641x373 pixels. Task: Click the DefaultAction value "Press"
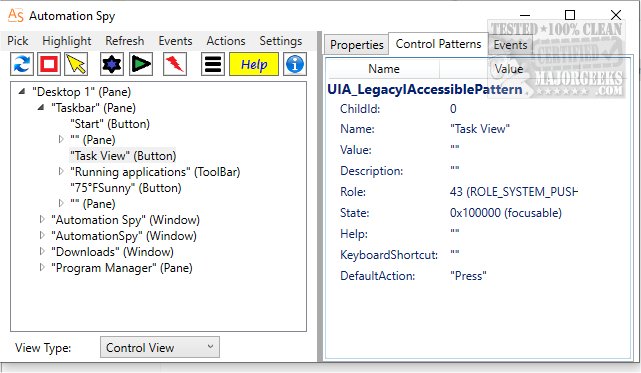pyautogui.click(x=468, y=276)
